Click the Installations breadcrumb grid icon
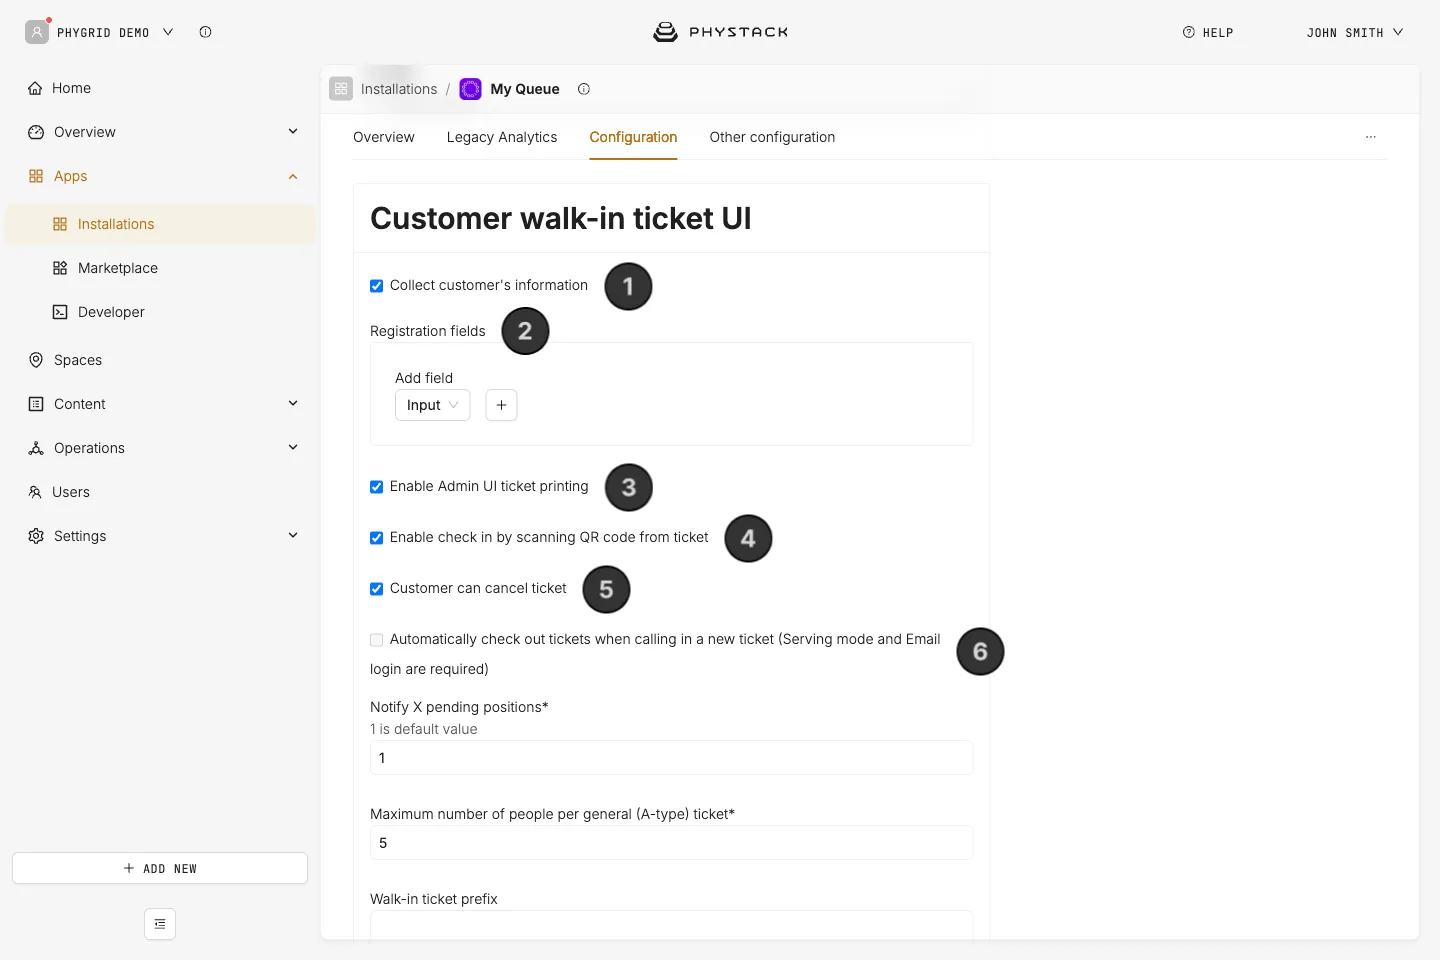1440x960 pixels. pyautogui.click(x=341, y=89)
